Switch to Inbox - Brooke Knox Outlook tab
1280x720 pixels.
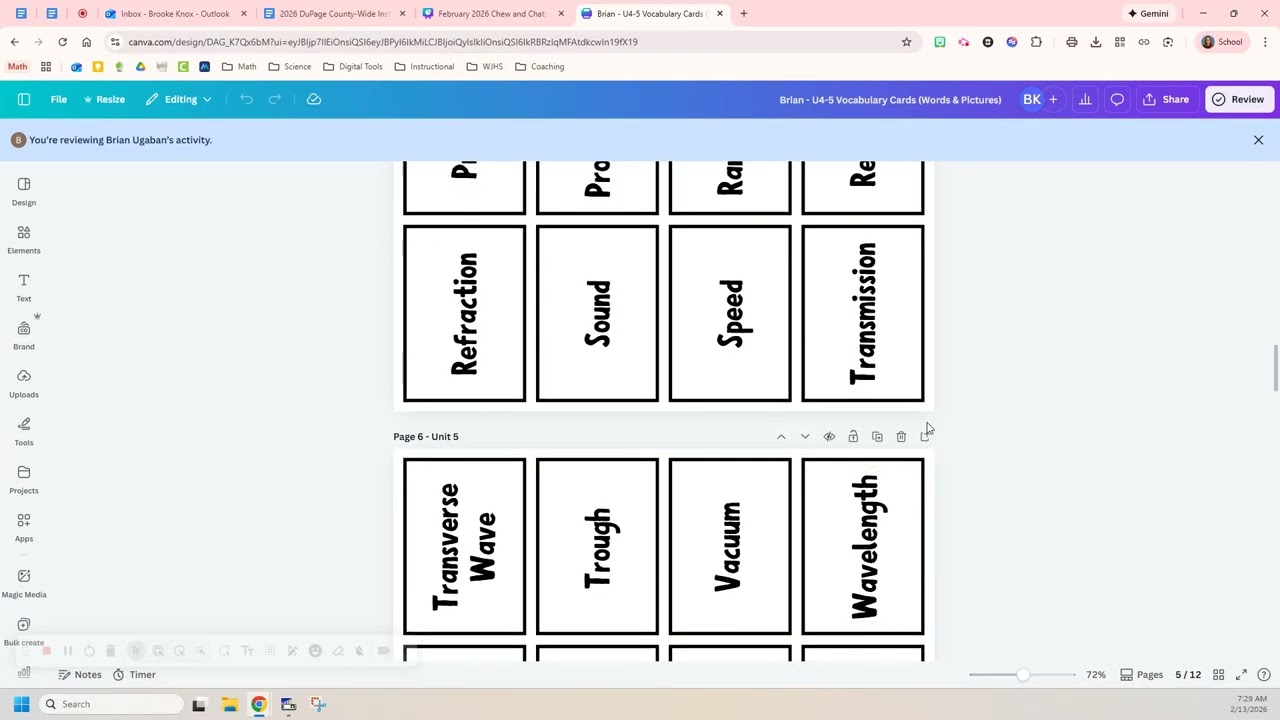click(176, 14)
